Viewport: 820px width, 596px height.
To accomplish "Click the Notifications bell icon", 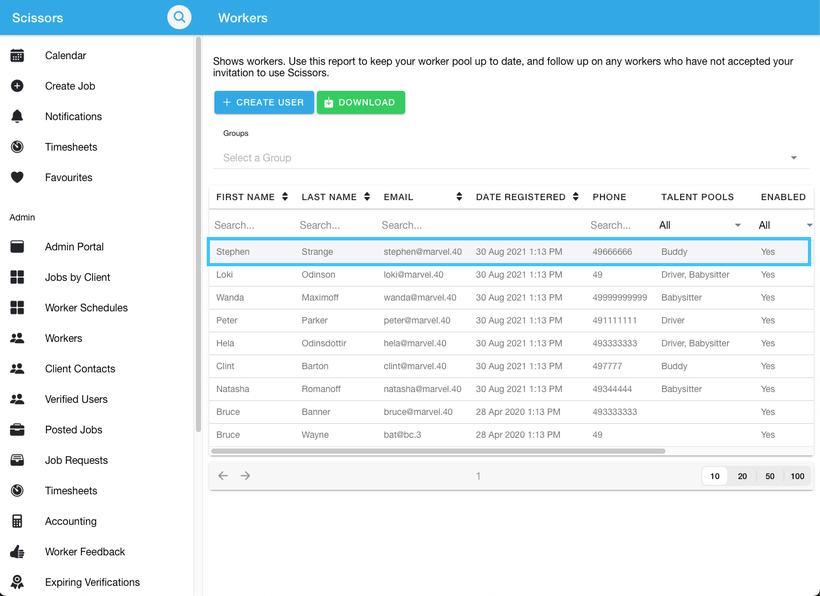I will (x=17, y=117).
